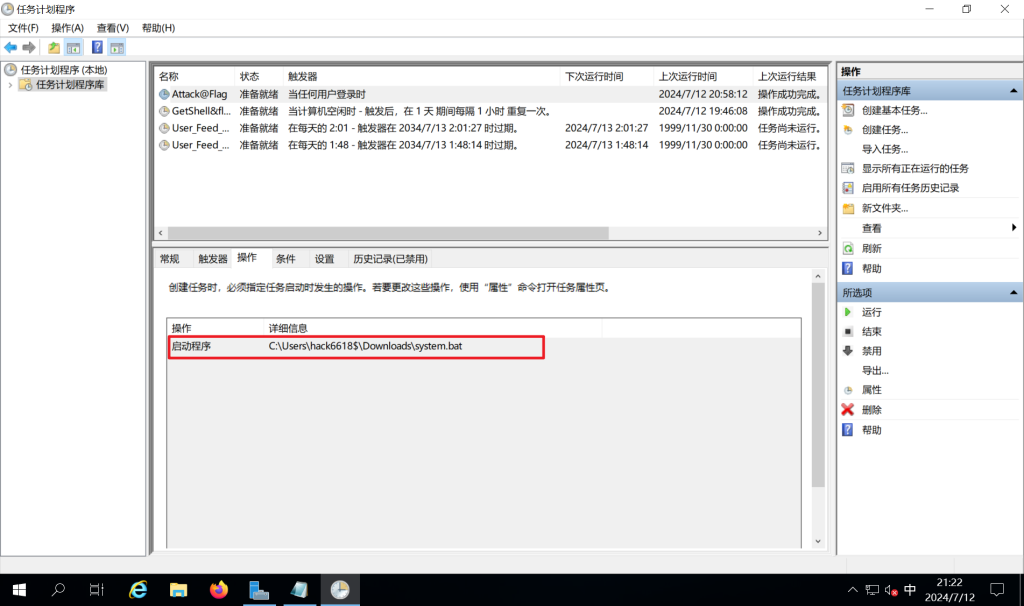Click the show/hide console tree toolbar icon
Screen dimensions: 1024x606
click(73, 47)
